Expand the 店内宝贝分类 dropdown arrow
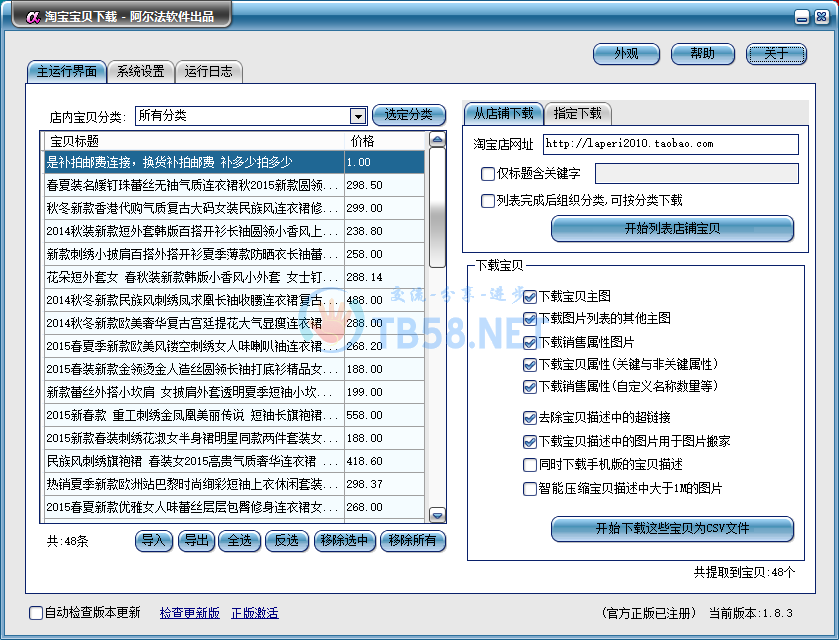Viewport: 839px width, 640px height. pyautogui.click(x=357, y=116)
